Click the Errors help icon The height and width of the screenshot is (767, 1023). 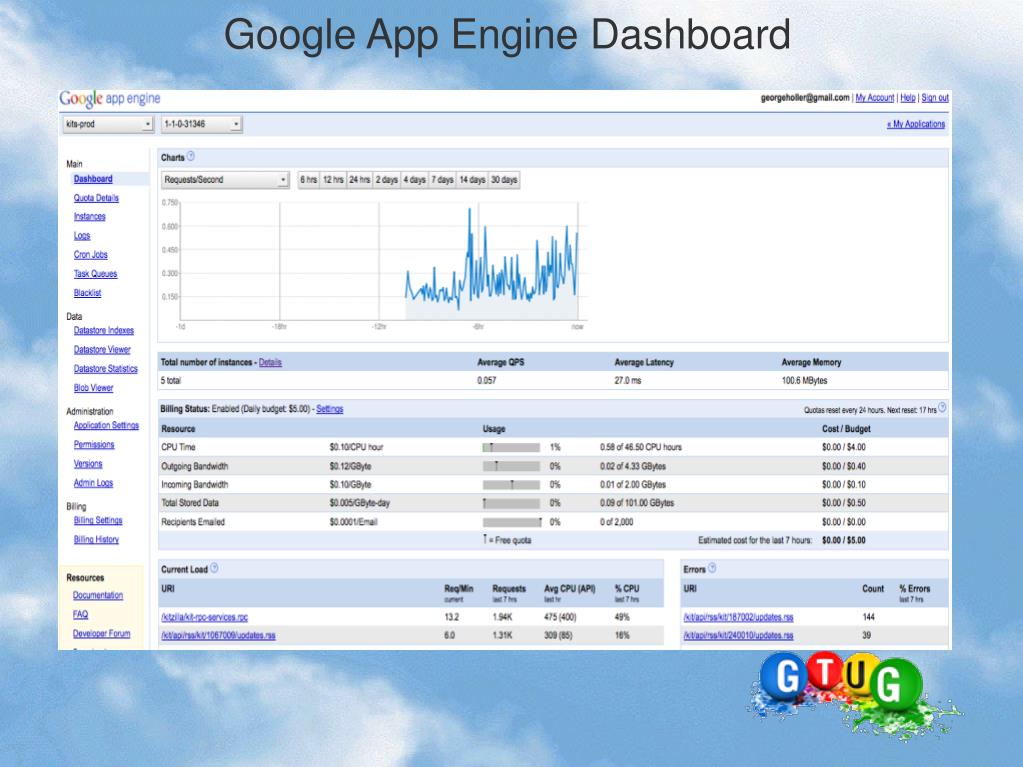[712, 568]
